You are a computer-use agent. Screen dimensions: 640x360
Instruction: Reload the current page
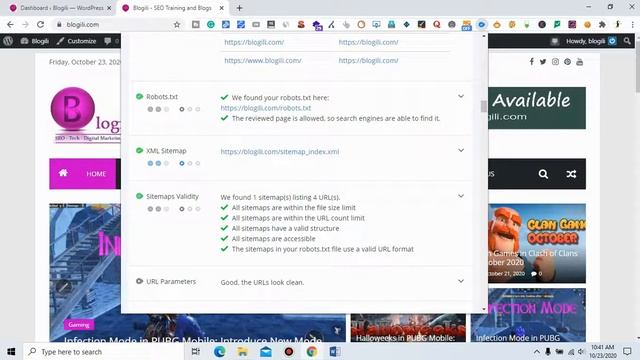[40, 24]
